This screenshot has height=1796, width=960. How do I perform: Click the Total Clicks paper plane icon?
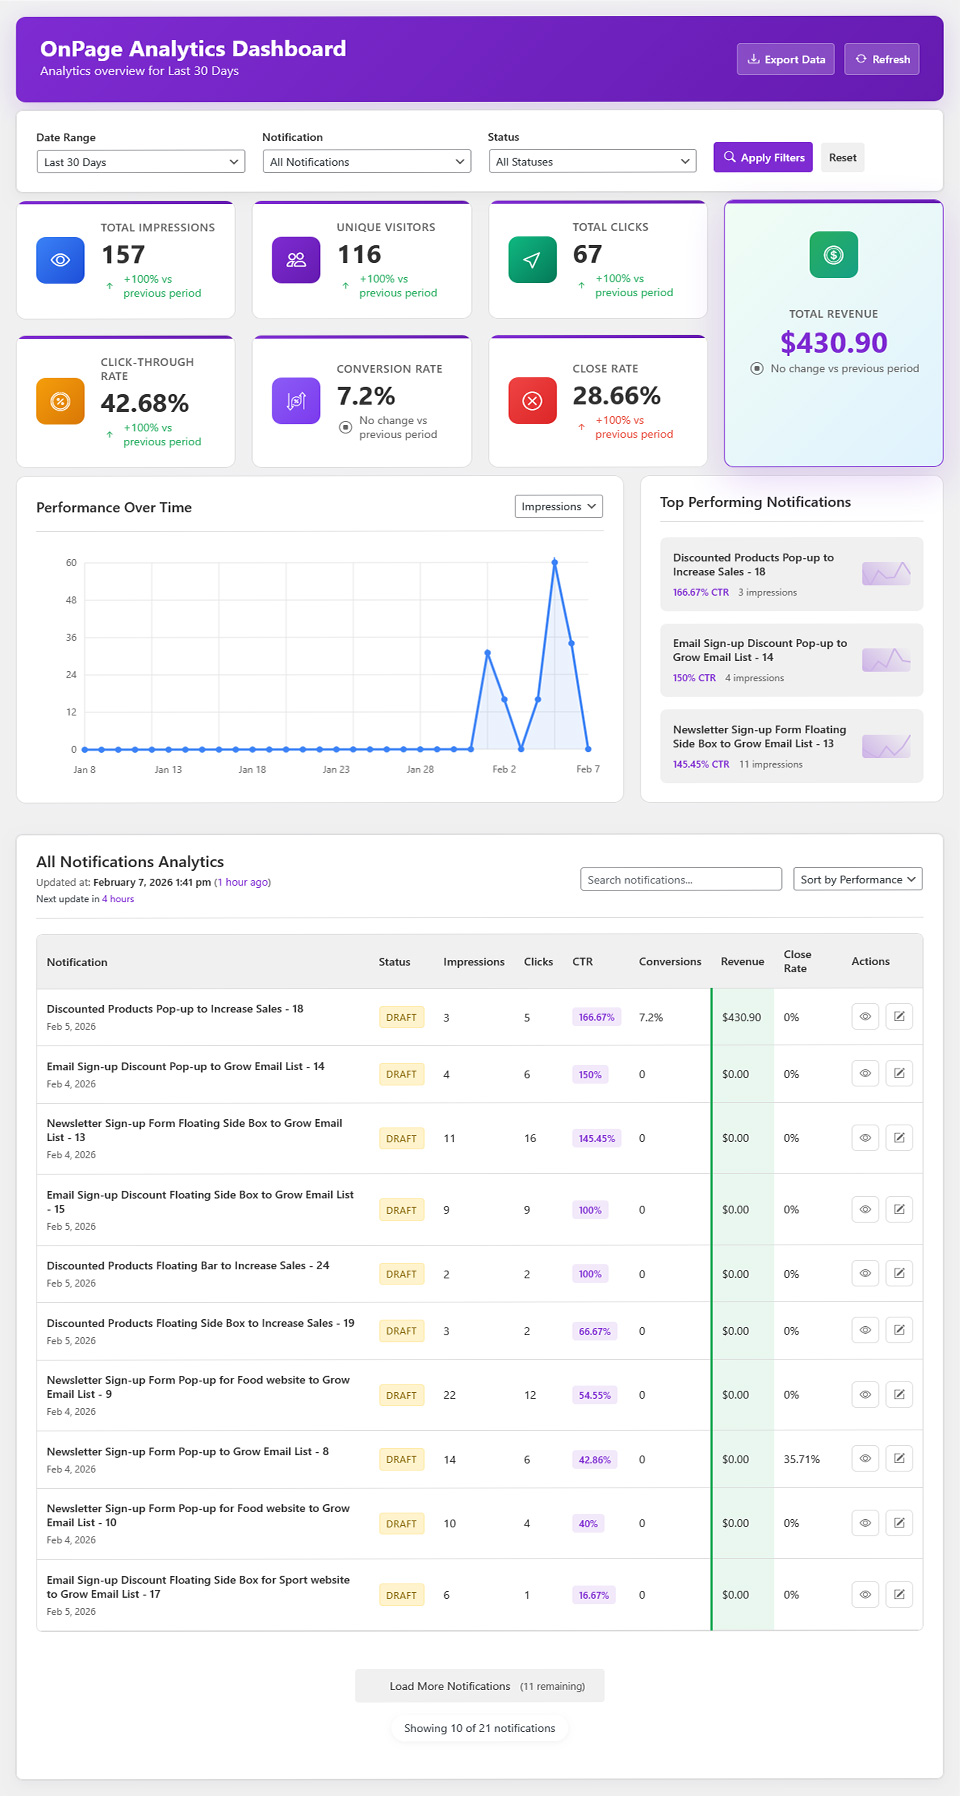click(x=532, y=260)
